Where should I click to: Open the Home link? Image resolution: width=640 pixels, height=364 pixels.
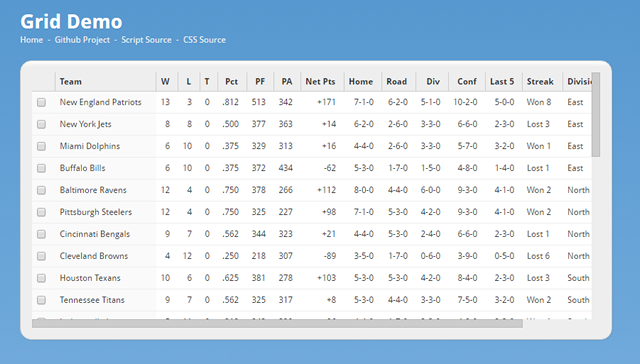31,40
